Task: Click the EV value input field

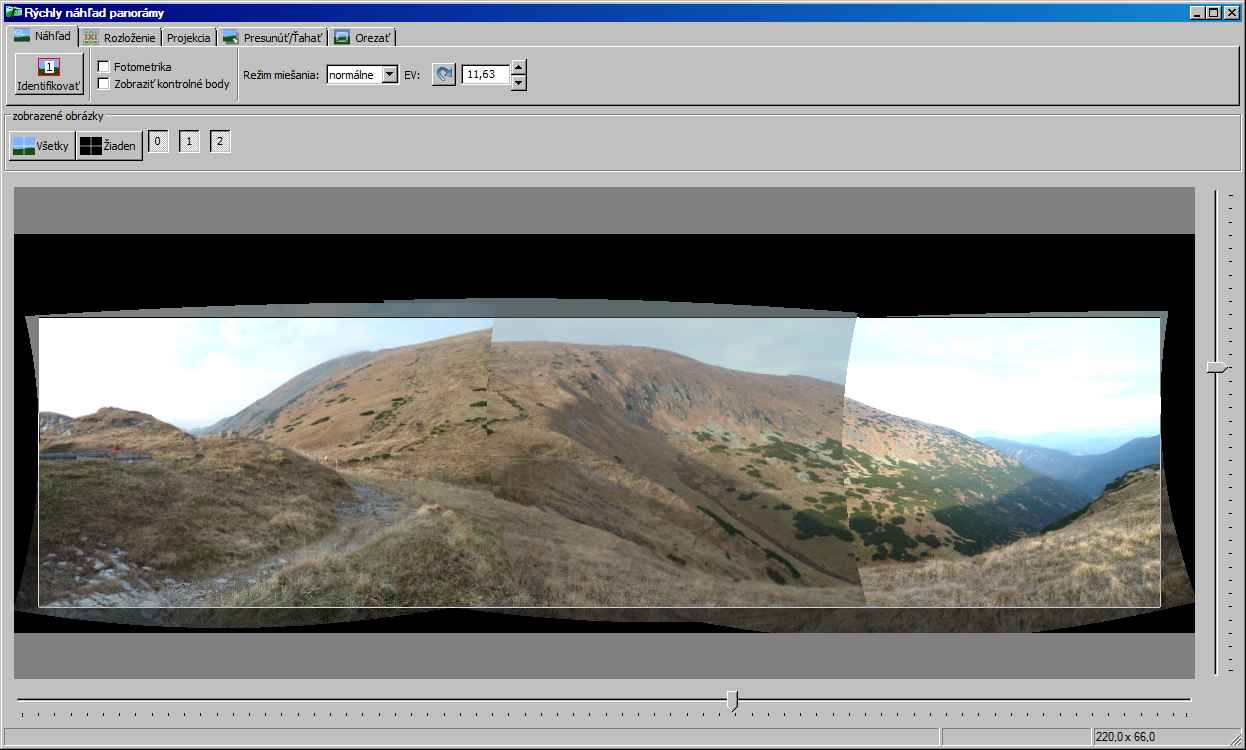Action: (485, 75)
